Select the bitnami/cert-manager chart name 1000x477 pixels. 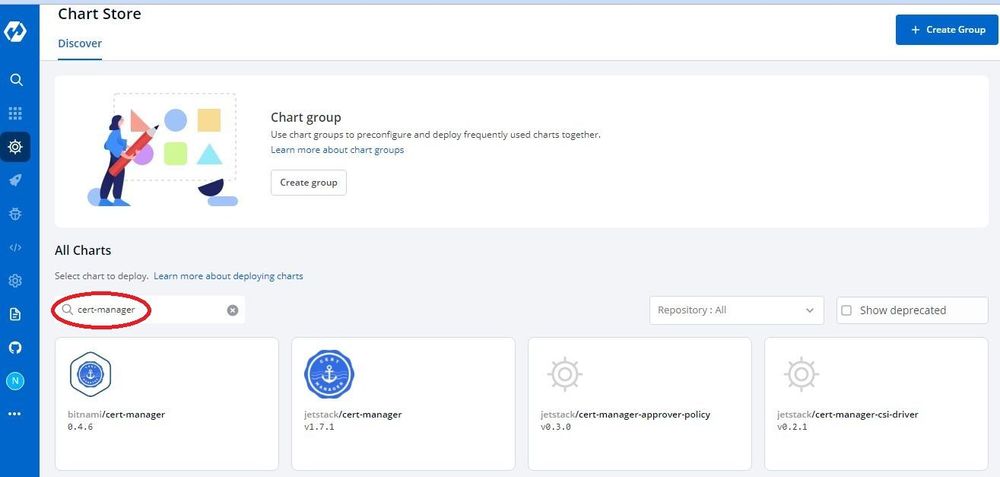click(x=116, y=415)
